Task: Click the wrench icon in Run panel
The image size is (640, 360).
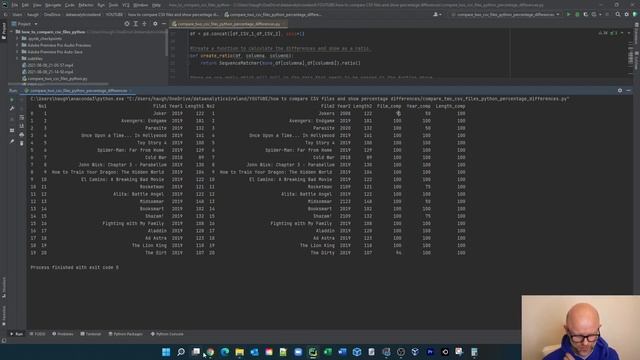Action: 12,109
